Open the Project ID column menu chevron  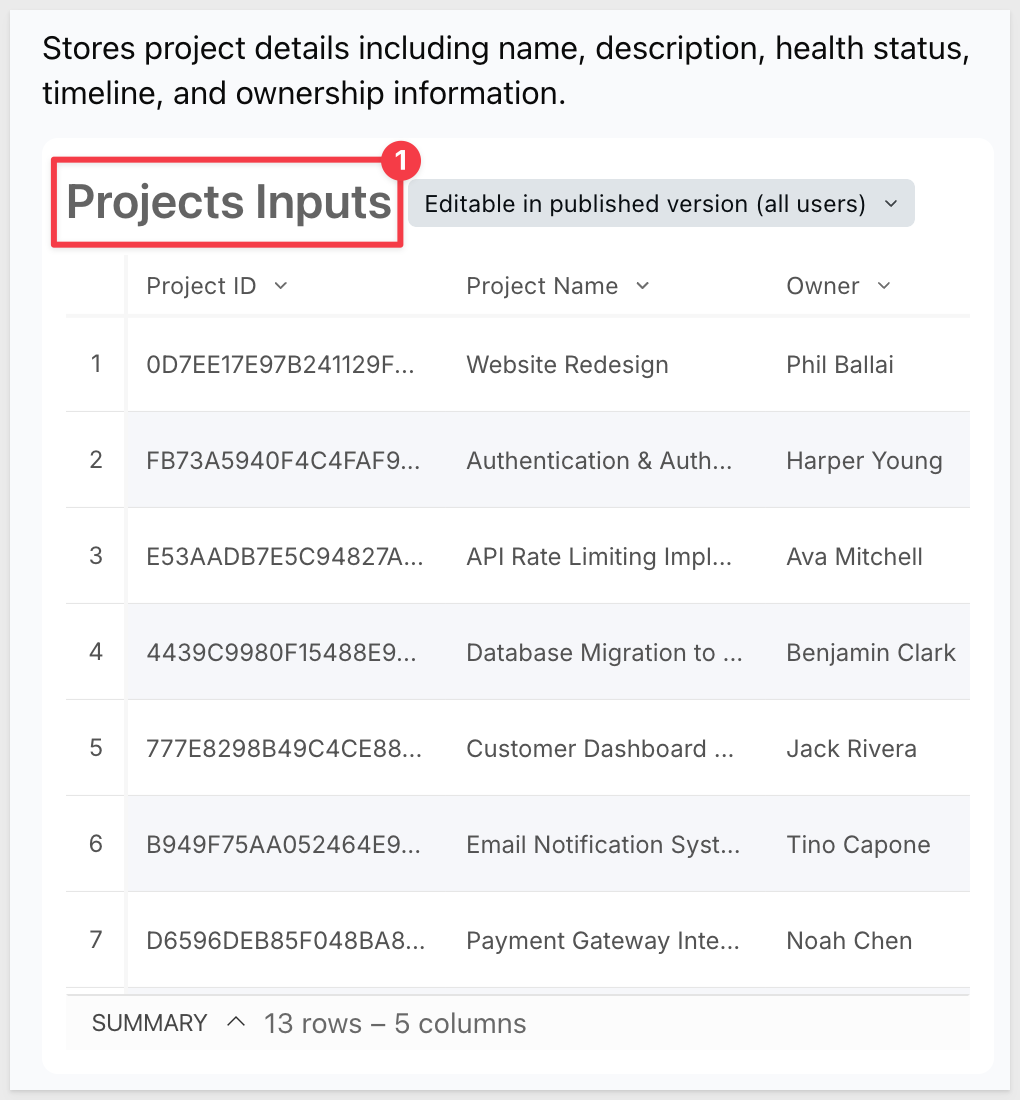click(281, 286)
